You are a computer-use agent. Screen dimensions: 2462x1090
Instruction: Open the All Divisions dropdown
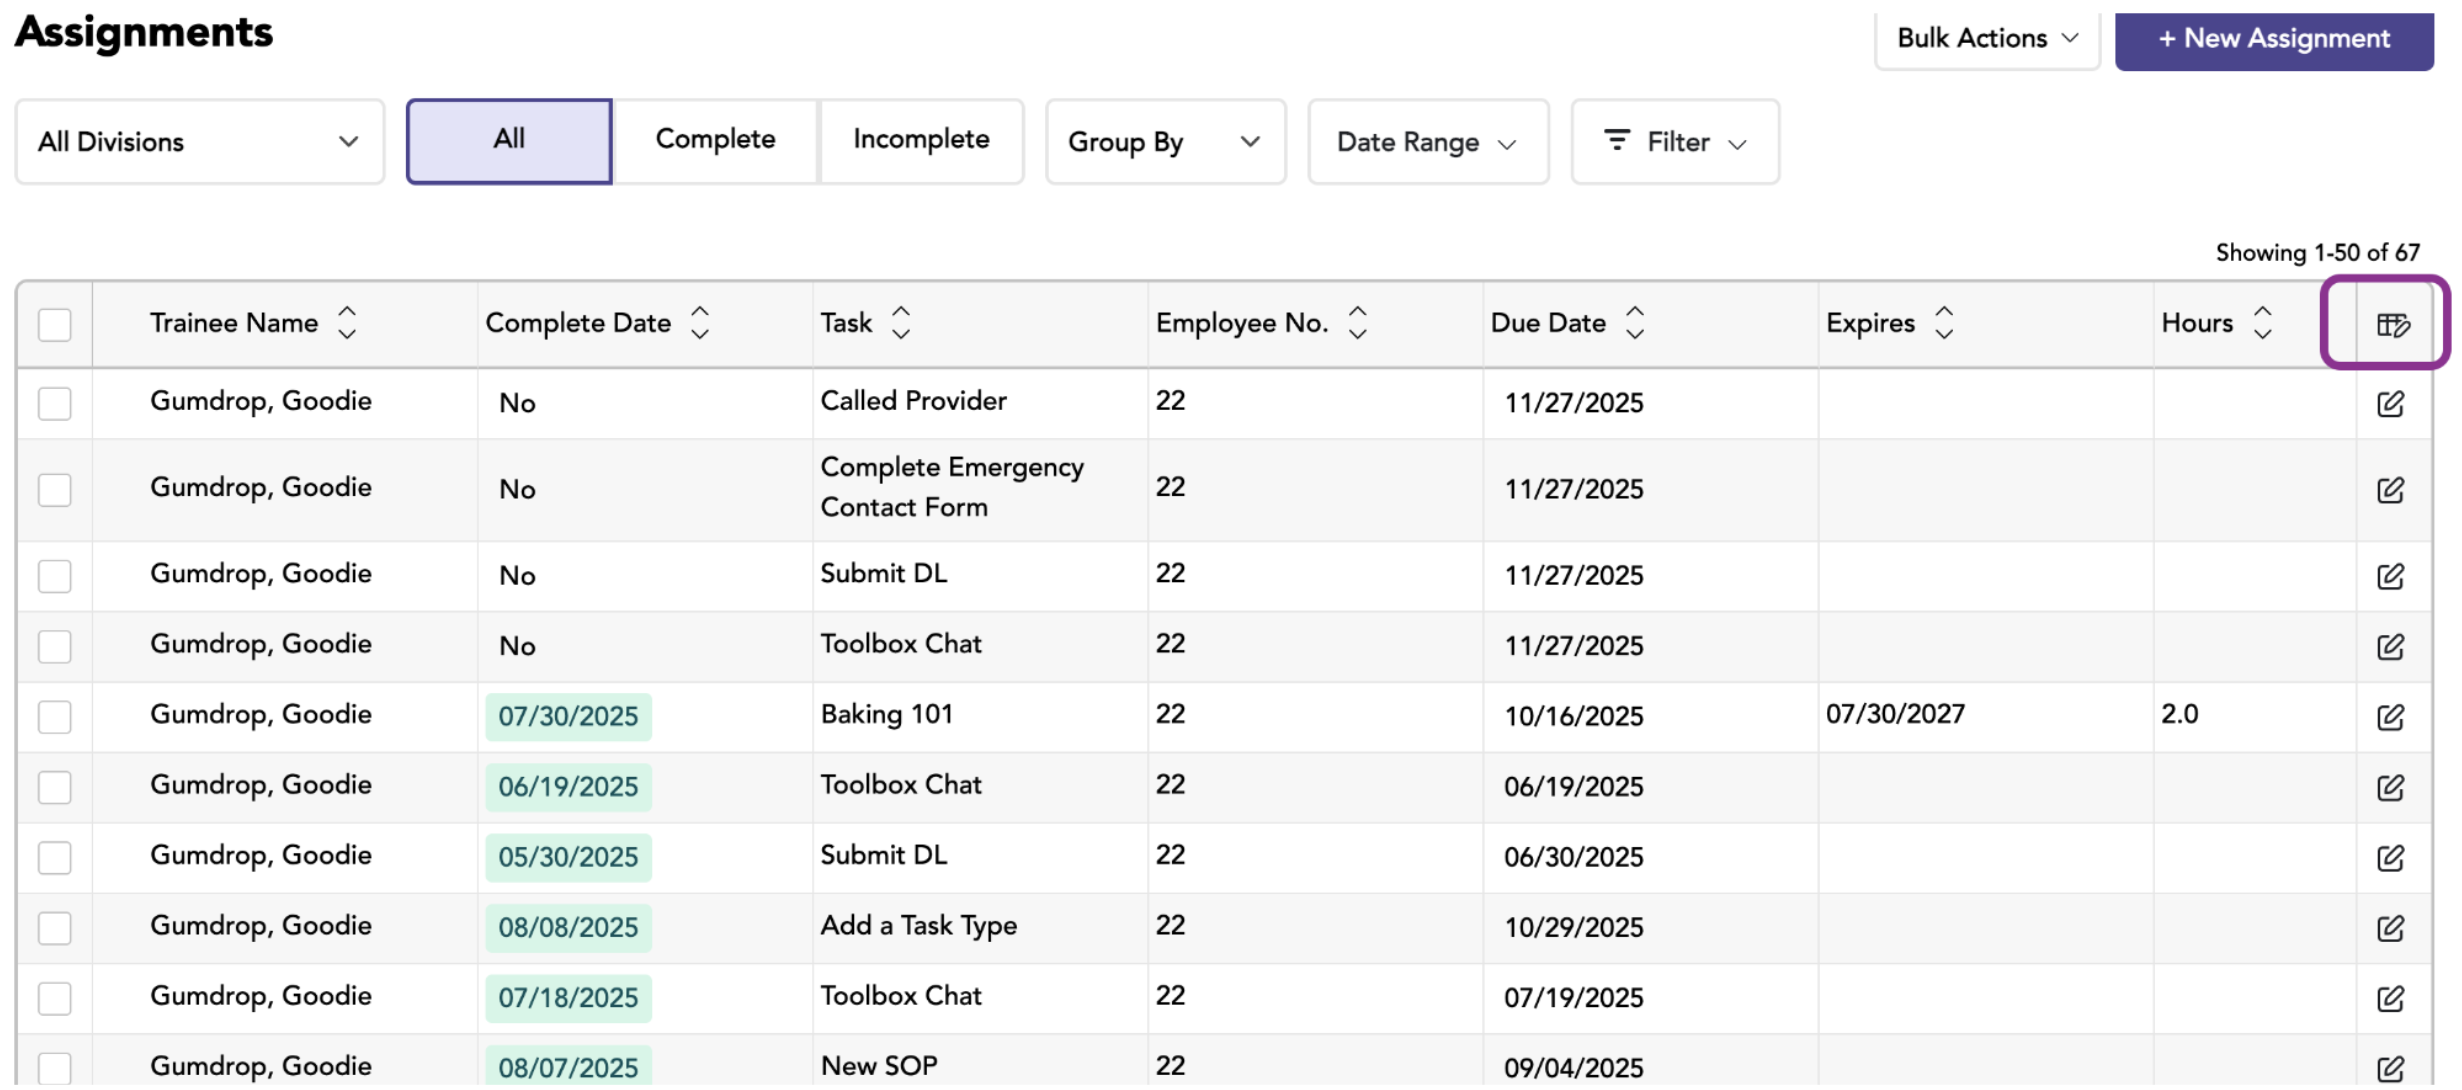click(200, 142)
